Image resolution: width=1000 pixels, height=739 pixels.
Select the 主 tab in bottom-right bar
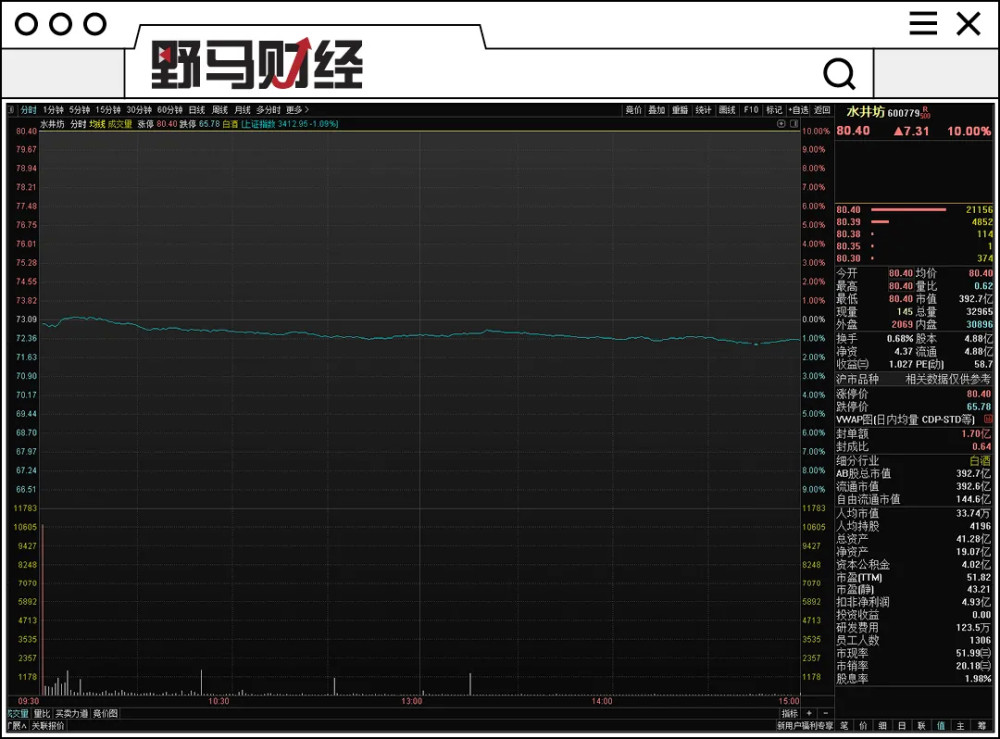[x=960, y=726]
